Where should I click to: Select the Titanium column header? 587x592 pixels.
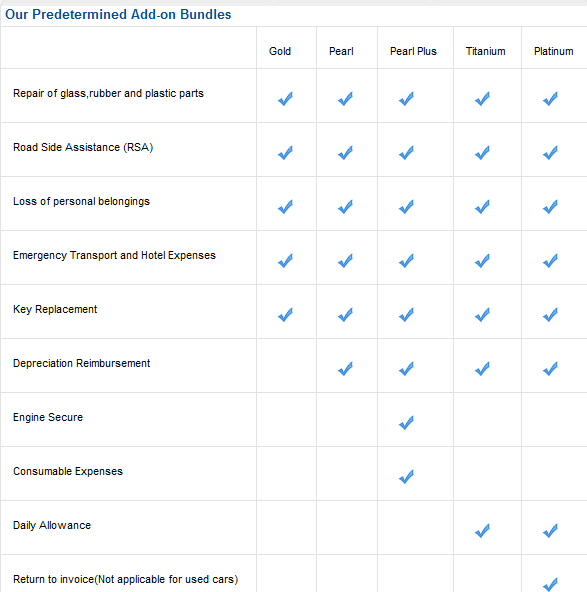pos(485,51)
